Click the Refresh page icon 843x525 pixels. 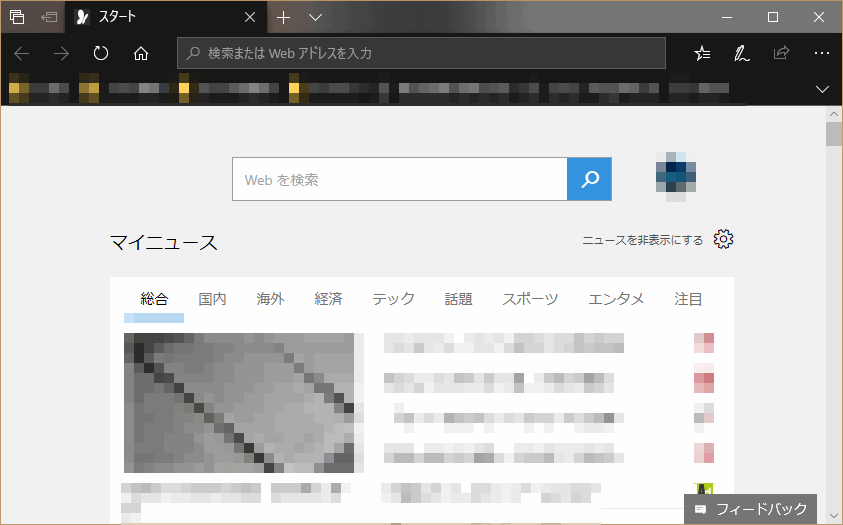tap(101, 53)
